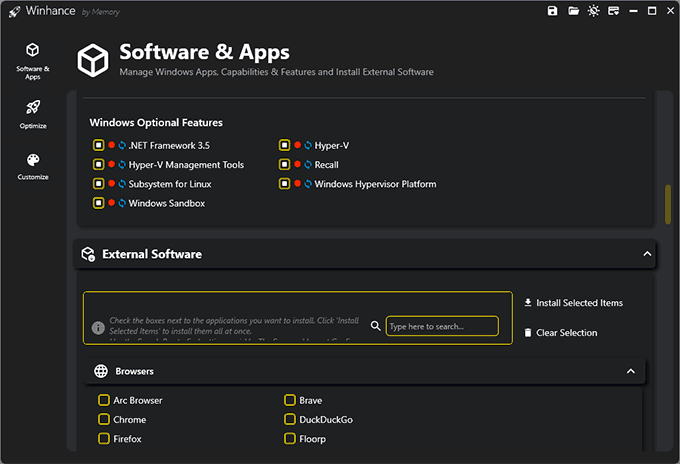
Task: Collapse the External Software section
Action: pyautogui.click(x=645, y=255)
